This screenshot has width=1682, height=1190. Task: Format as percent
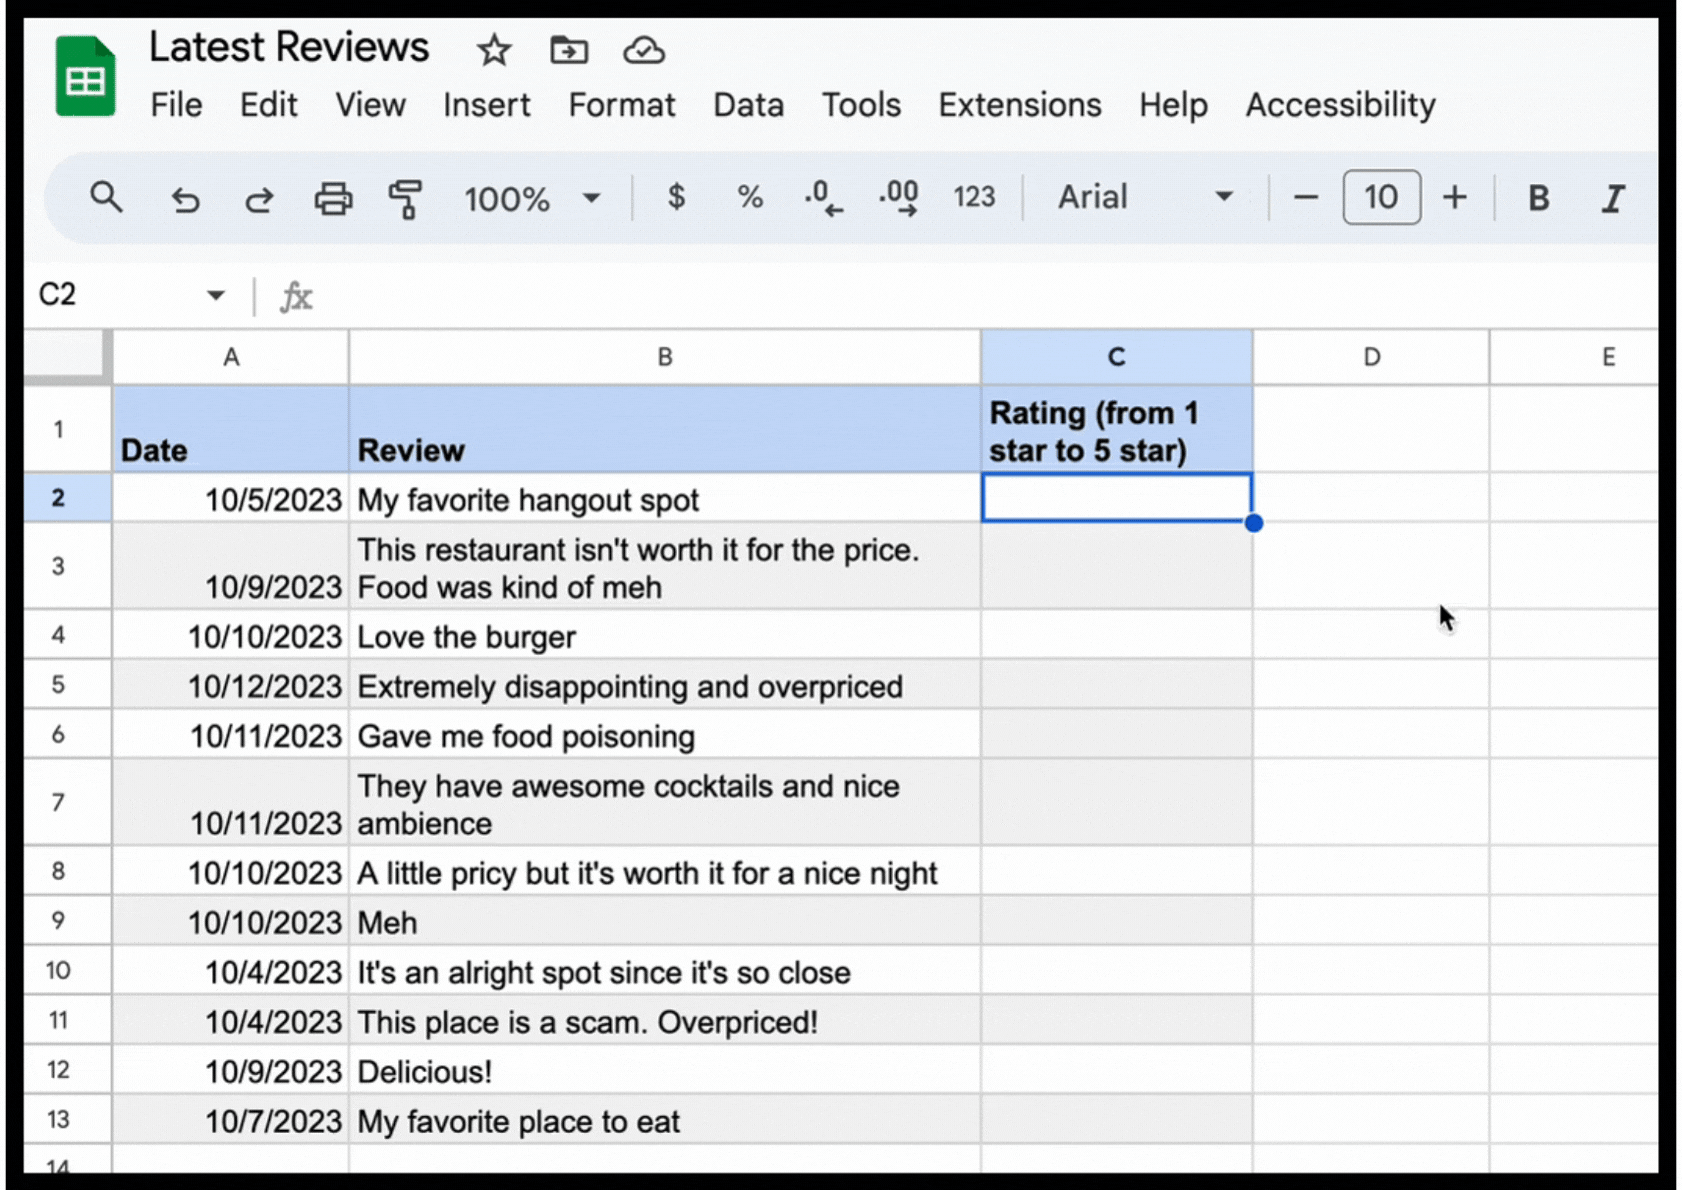coord(750,197)
